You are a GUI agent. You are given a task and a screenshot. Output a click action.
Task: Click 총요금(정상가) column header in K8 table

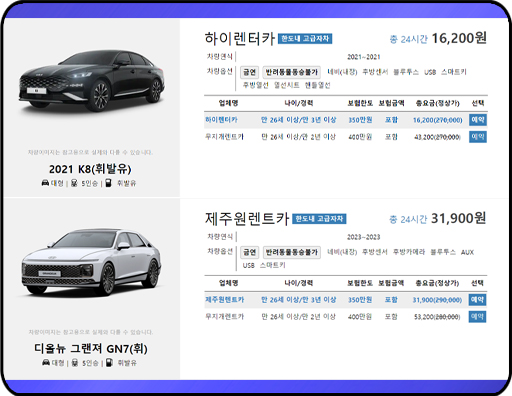pos(437,103)
